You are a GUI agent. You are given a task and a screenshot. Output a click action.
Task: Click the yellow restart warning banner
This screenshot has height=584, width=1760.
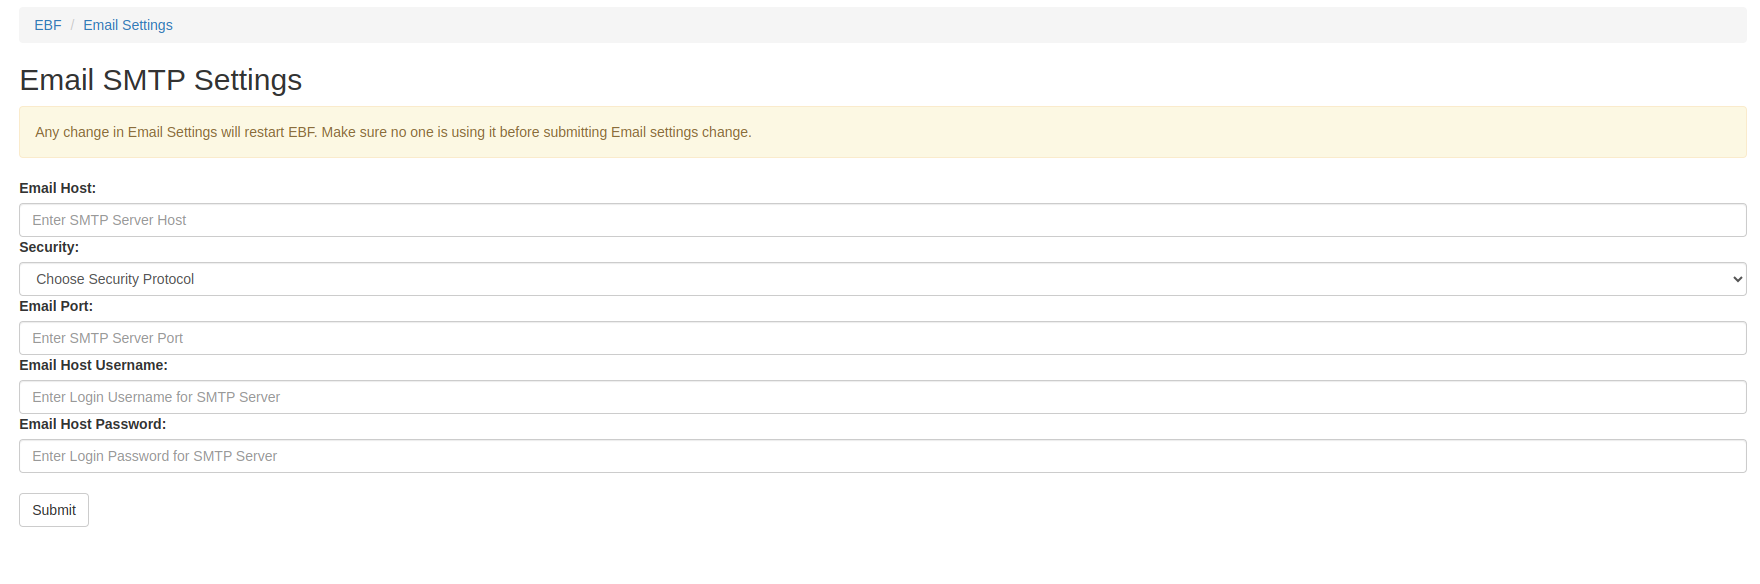click(883, 132)
